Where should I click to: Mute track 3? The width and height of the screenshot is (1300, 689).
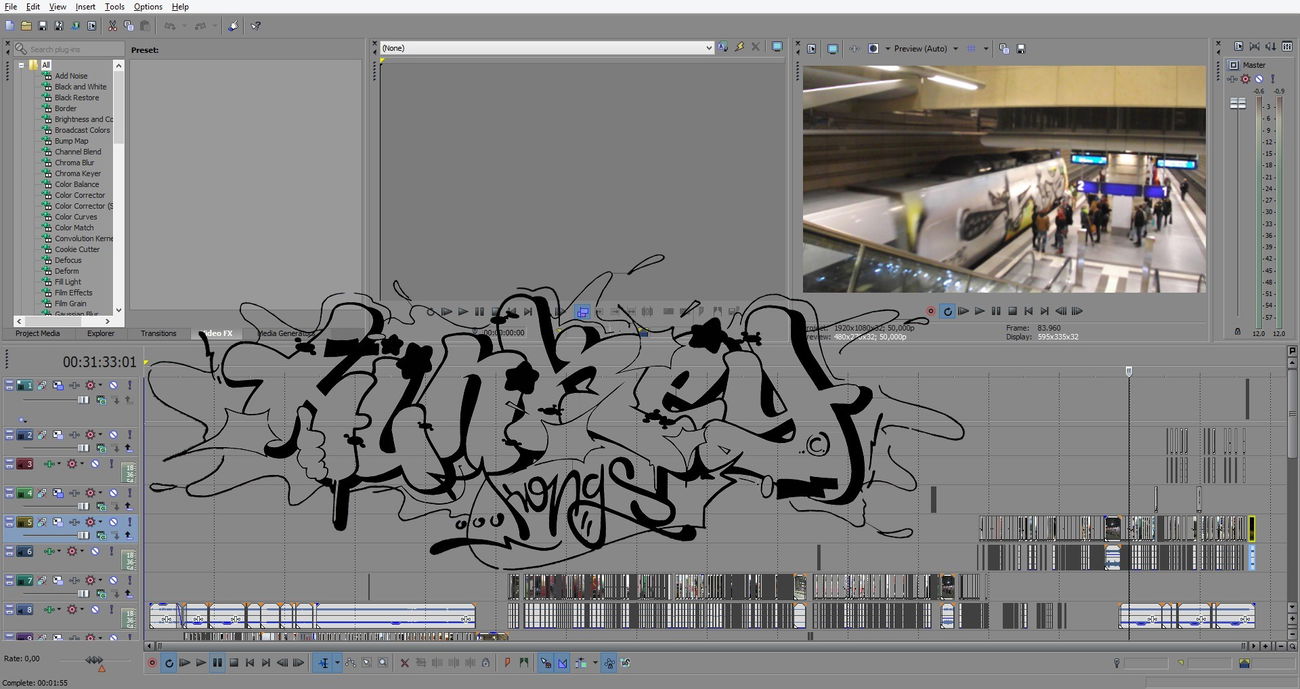94,463
